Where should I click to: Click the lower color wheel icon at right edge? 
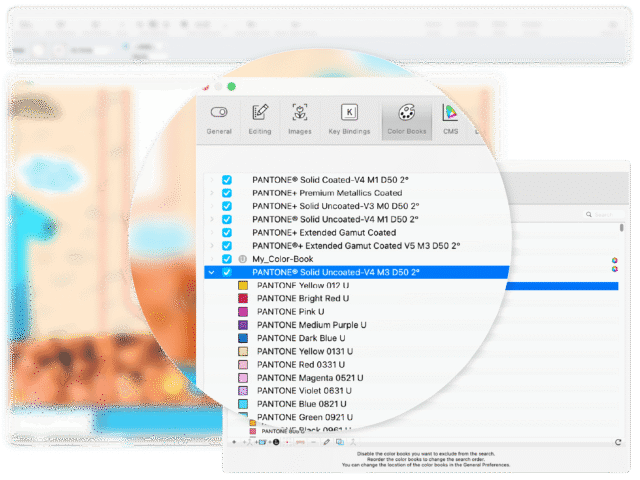click(615, 269)
